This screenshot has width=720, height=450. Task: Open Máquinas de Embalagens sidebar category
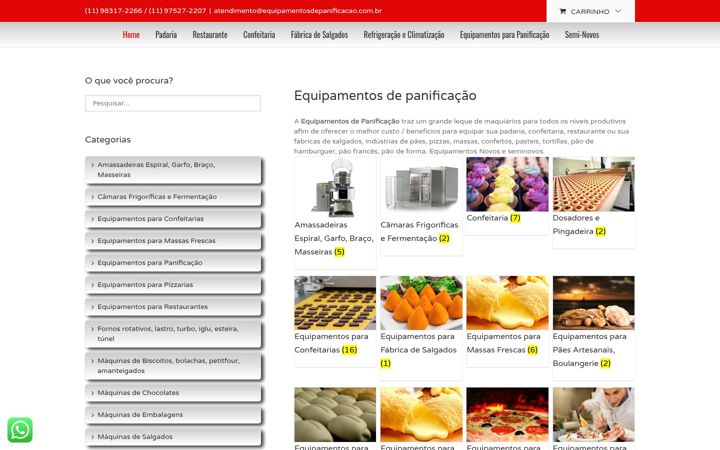pyautogui.click(x=173, y=415)
